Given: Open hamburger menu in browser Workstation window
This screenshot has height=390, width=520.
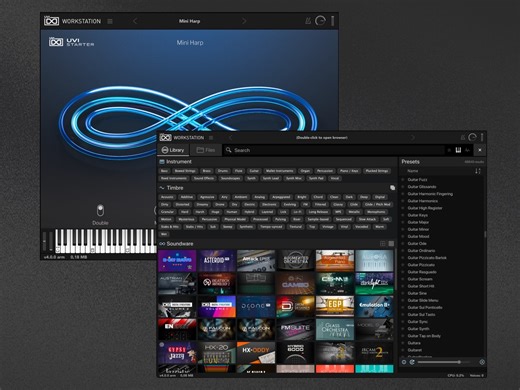Looking at the screenshot, I should click(211, 138).
